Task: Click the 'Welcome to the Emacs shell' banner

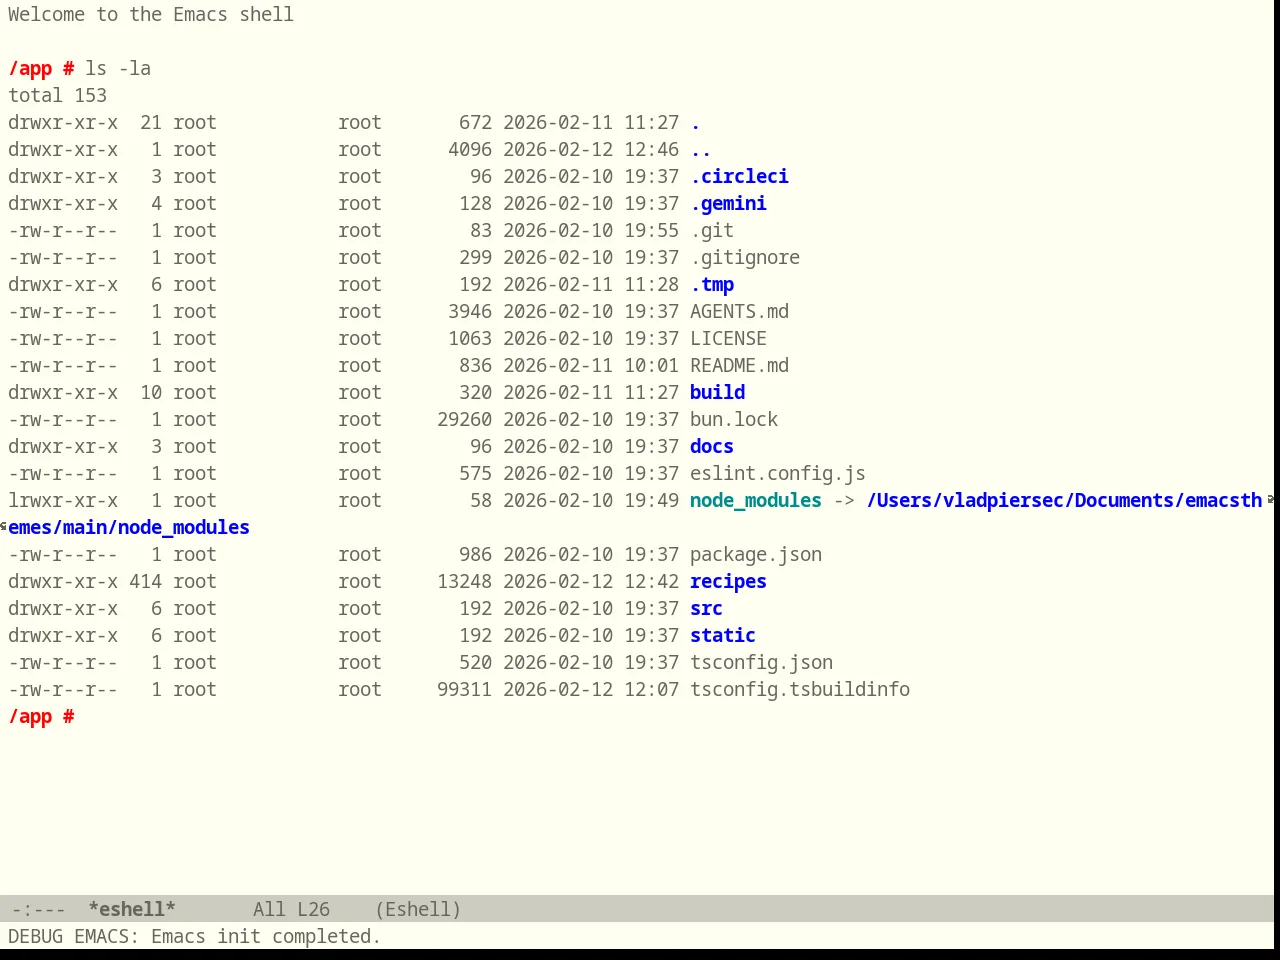Action: click(x=151, y=15)
